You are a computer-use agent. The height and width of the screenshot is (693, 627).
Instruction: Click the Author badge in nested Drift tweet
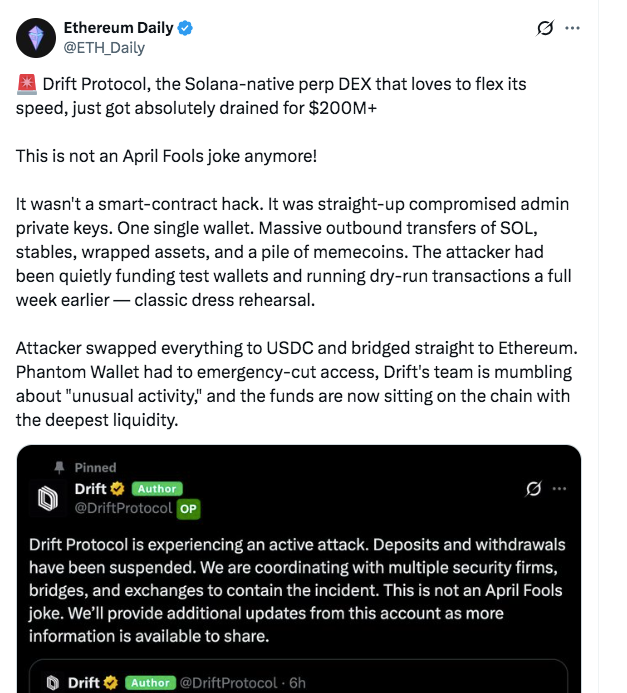pyautogui.click(x=148, y=683)
